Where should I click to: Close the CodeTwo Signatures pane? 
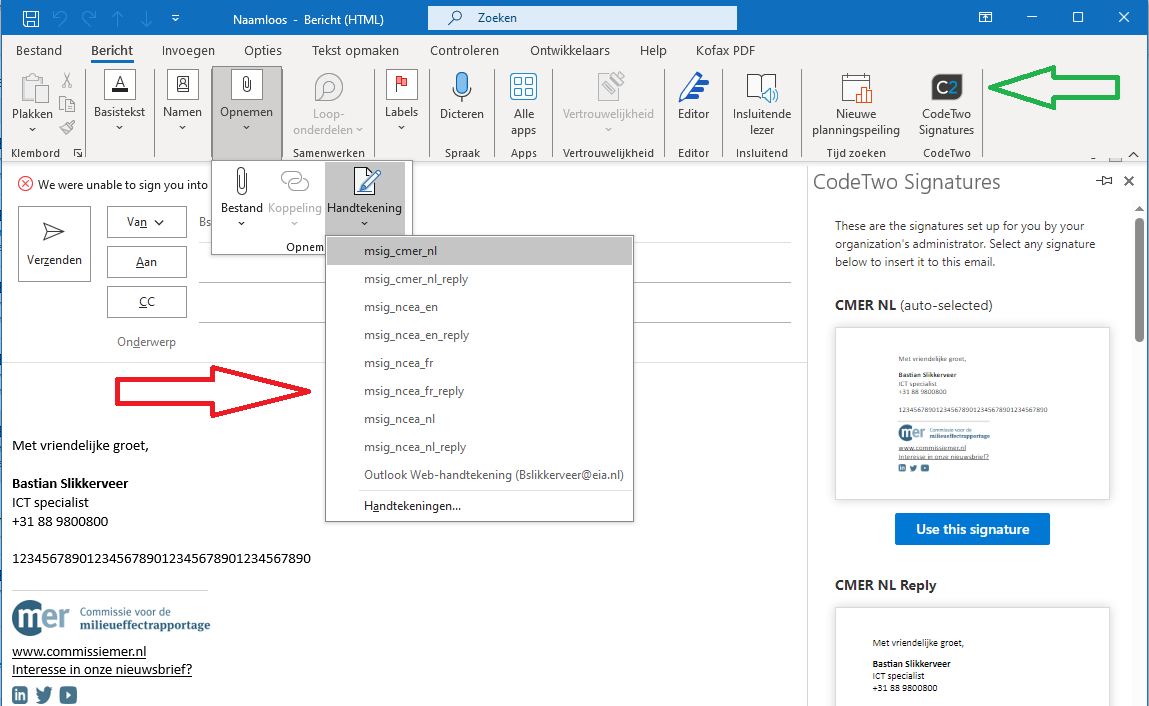click(x=1129, y=181)
